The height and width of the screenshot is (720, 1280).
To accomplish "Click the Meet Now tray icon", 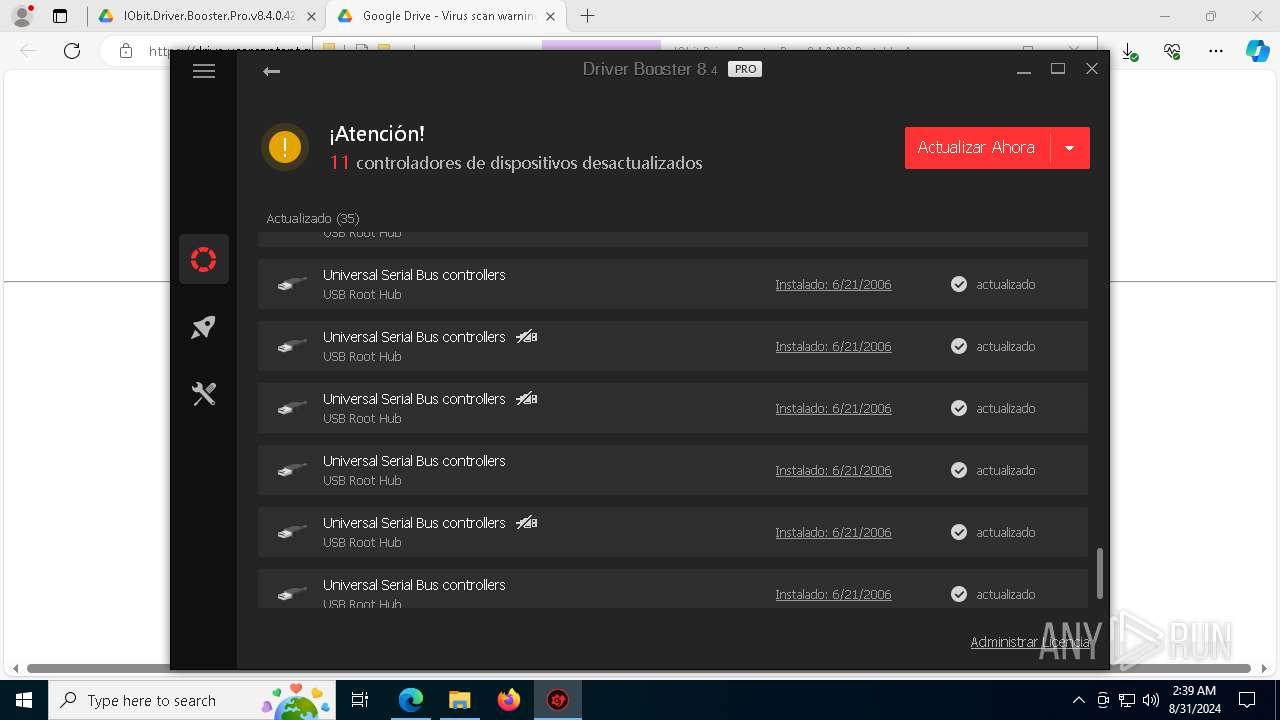I will (x=1103, y=700).
